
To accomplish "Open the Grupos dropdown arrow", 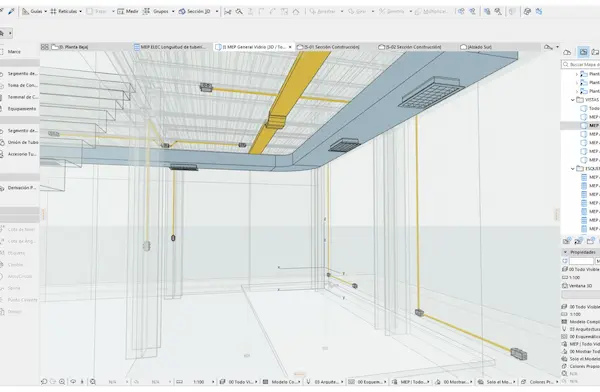I will (x=173, y=11).
